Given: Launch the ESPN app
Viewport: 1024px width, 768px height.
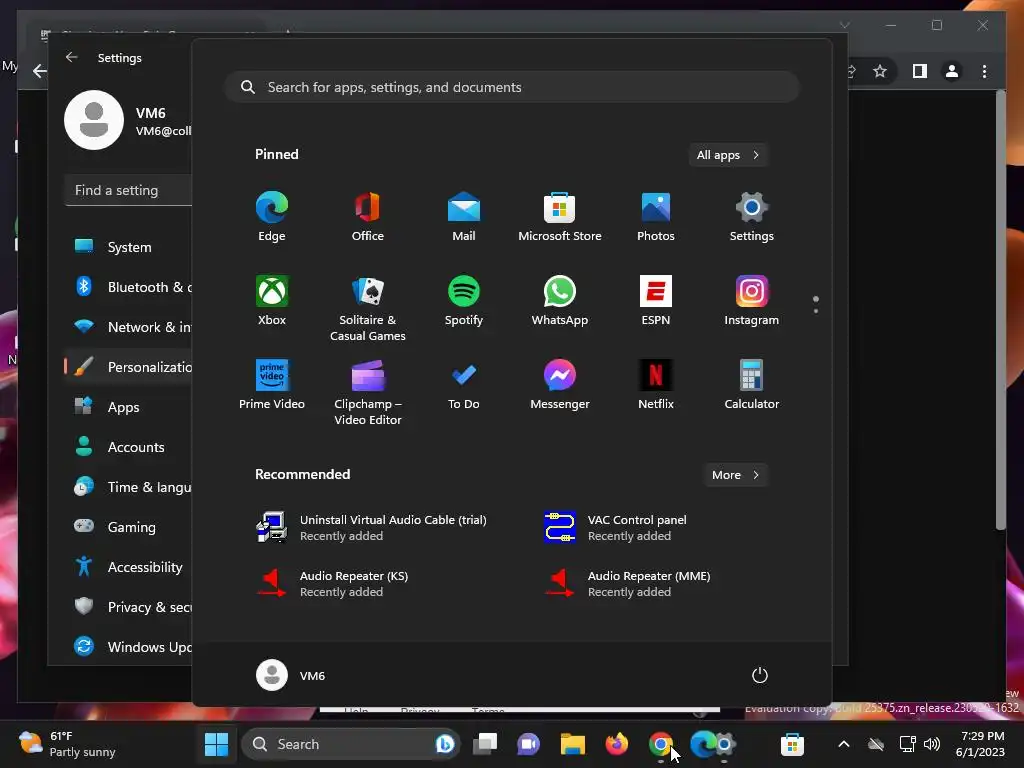Looking at the screenshot, I should tap(656, 300).
